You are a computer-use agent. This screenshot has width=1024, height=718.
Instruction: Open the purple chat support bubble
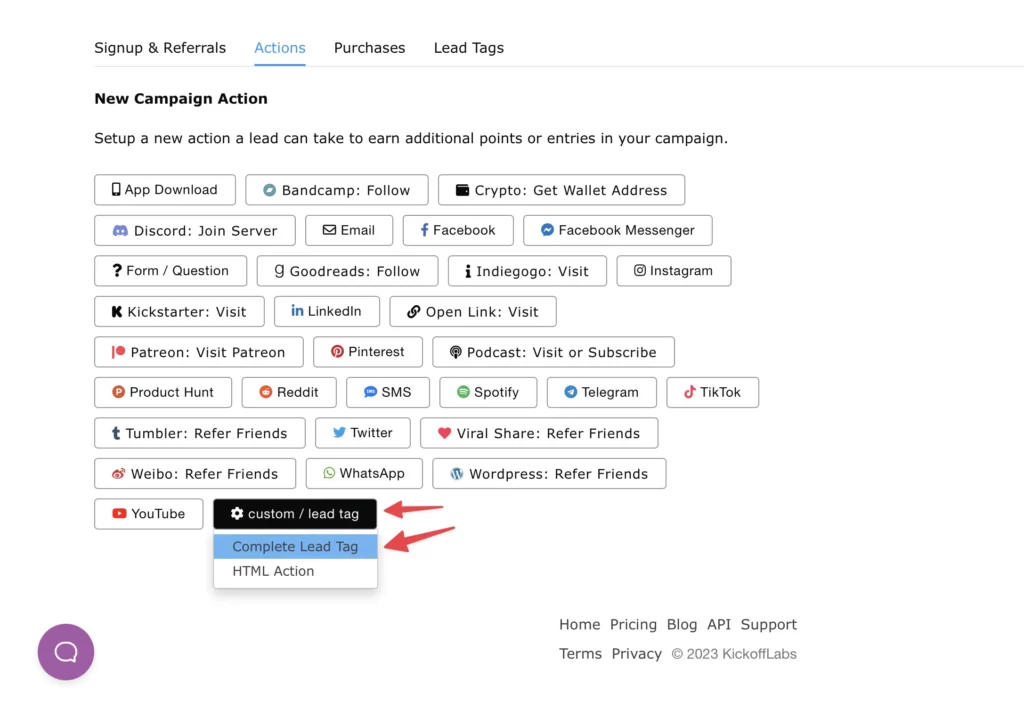click(66, 651)
